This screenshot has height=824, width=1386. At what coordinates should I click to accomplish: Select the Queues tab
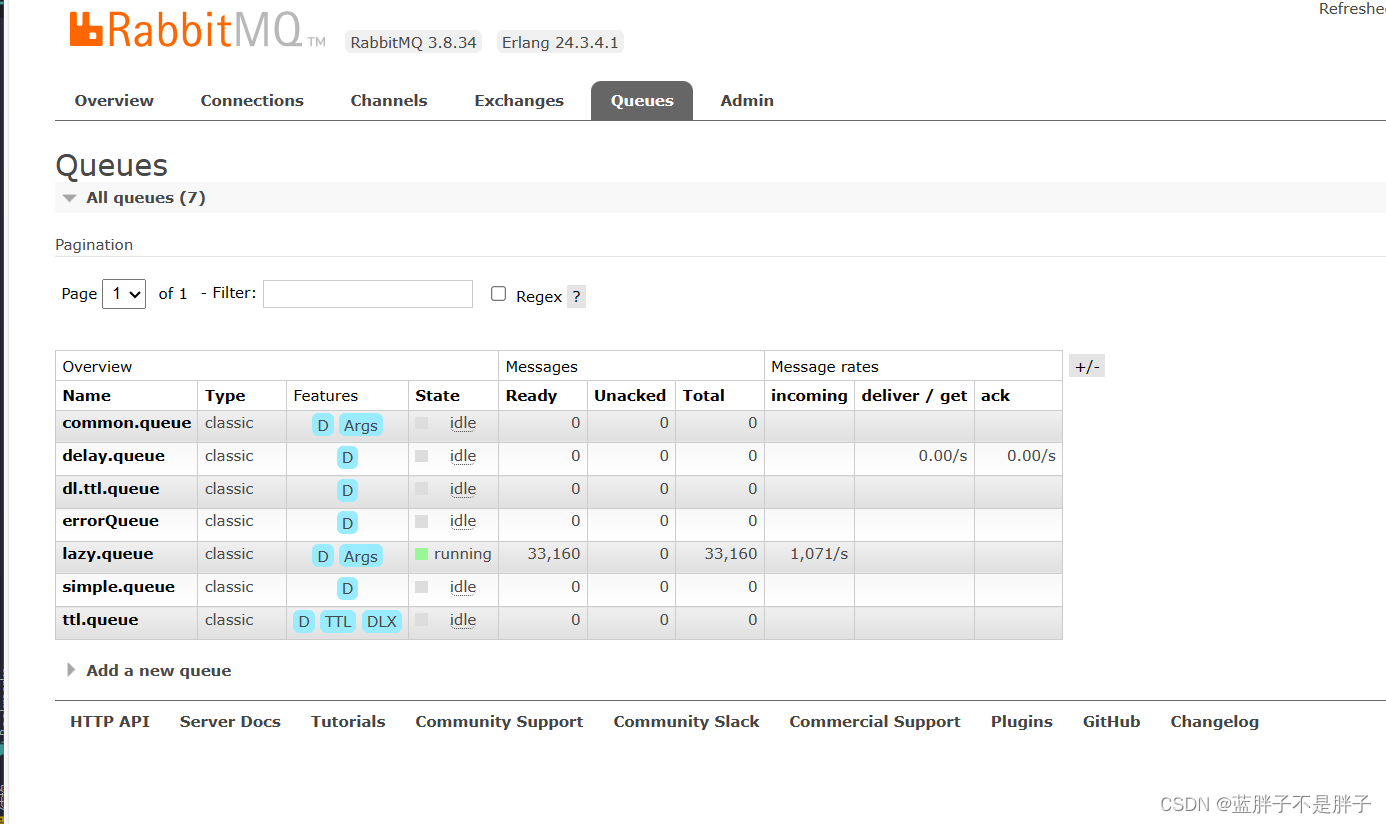(x=642, y=100)
